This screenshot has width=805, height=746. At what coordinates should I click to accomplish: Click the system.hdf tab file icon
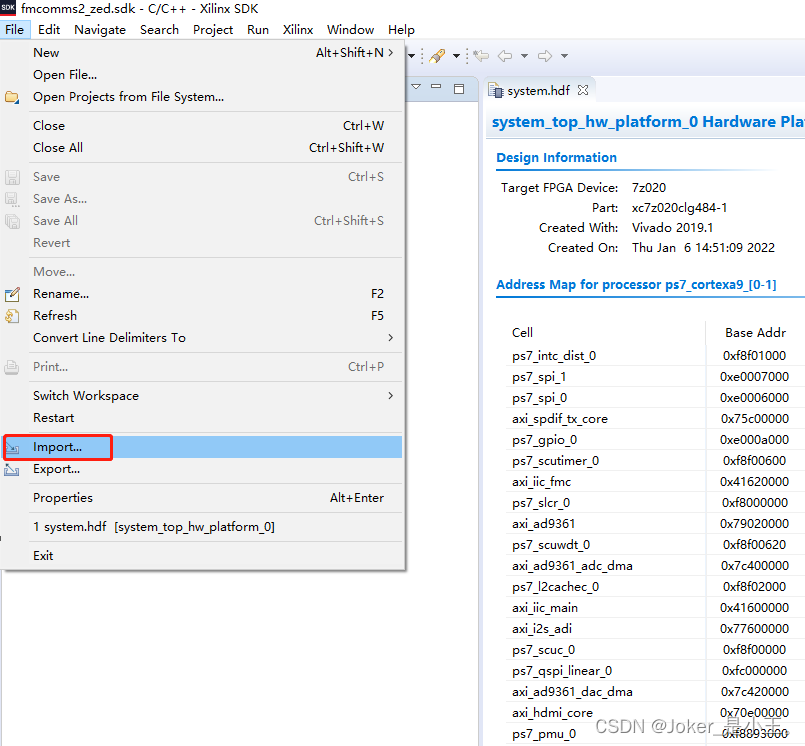point(496,90)
